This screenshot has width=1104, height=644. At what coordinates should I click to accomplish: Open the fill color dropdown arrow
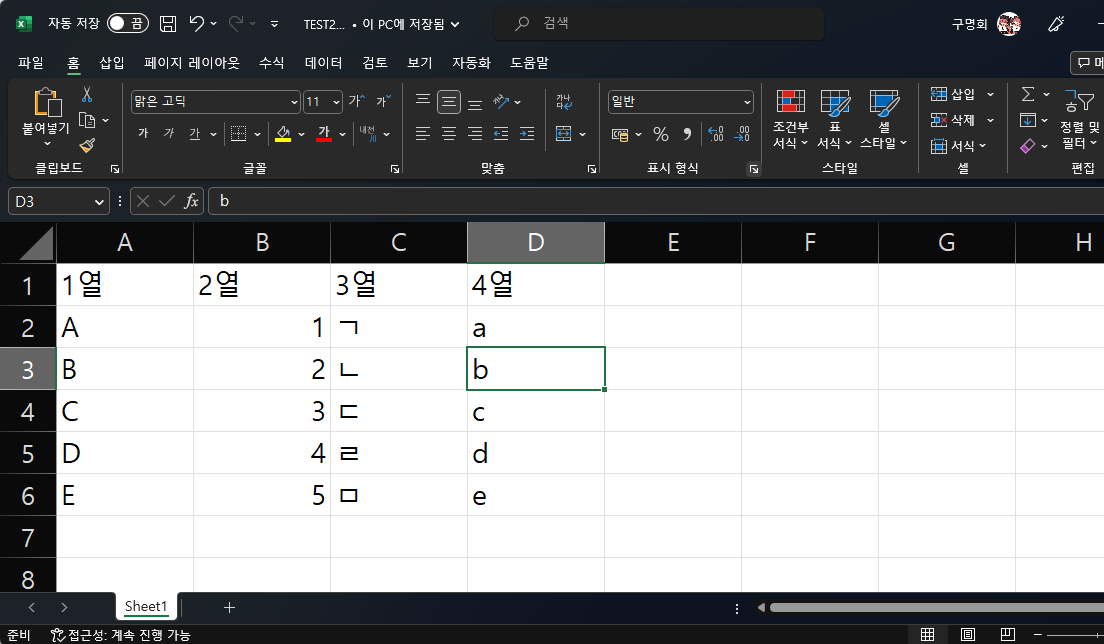pyautogui.click(x=301, y=134)
